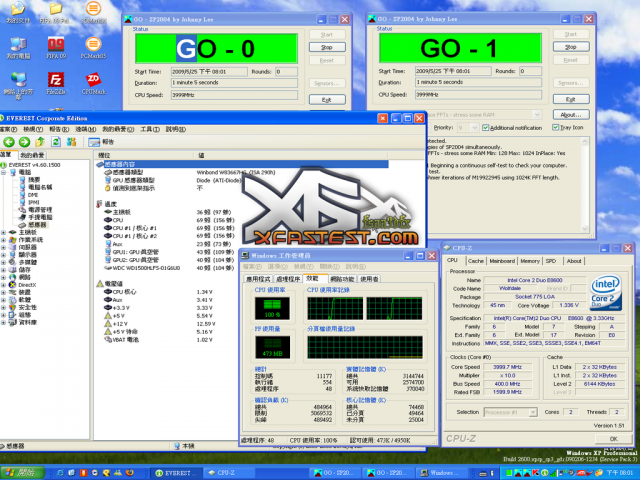
Task: Click Duration field in GO - 0 window
Action: coord(234,83)
